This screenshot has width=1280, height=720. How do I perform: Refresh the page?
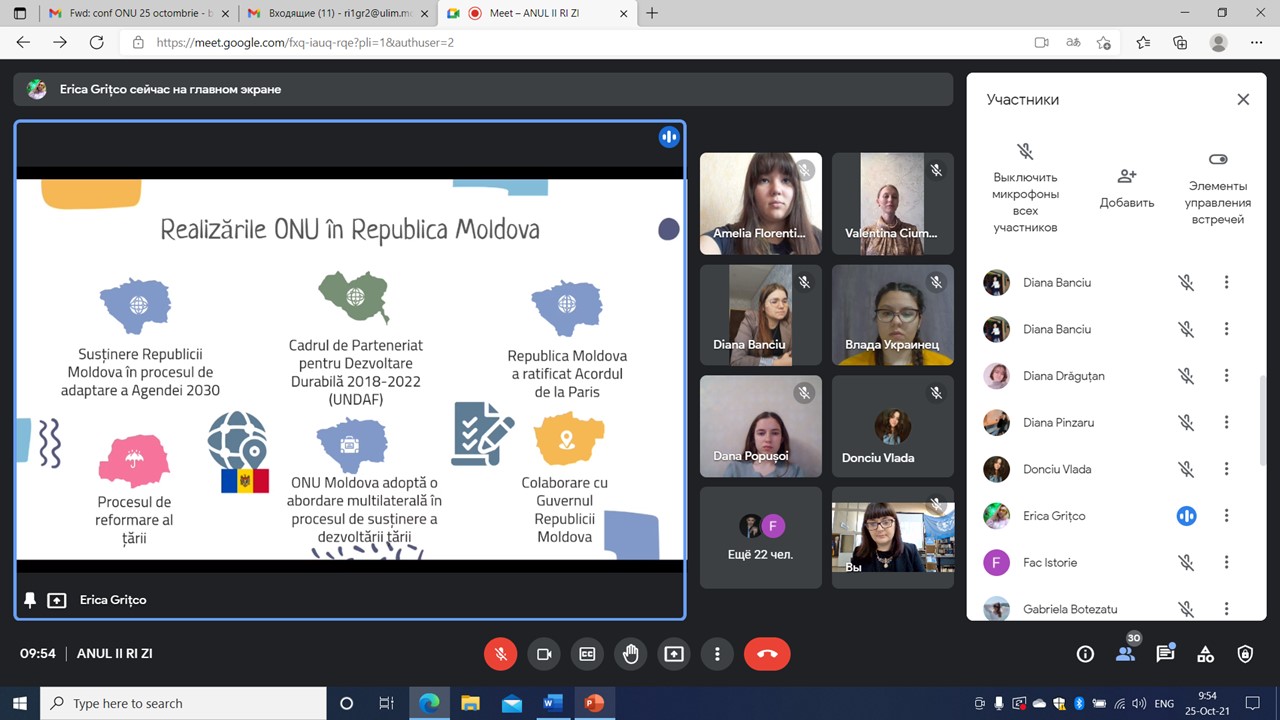coord(96,42)
